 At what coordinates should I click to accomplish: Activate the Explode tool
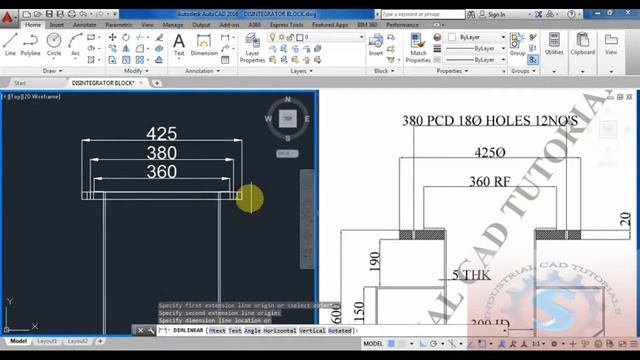(159, 49)
